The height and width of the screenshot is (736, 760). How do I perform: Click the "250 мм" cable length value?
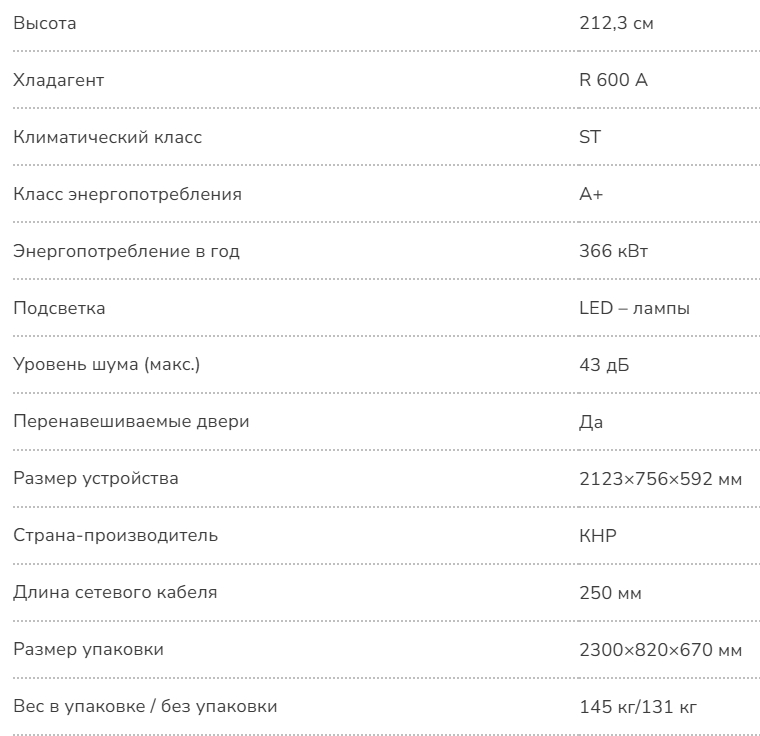pyautogui.click(x=610, y=593)
